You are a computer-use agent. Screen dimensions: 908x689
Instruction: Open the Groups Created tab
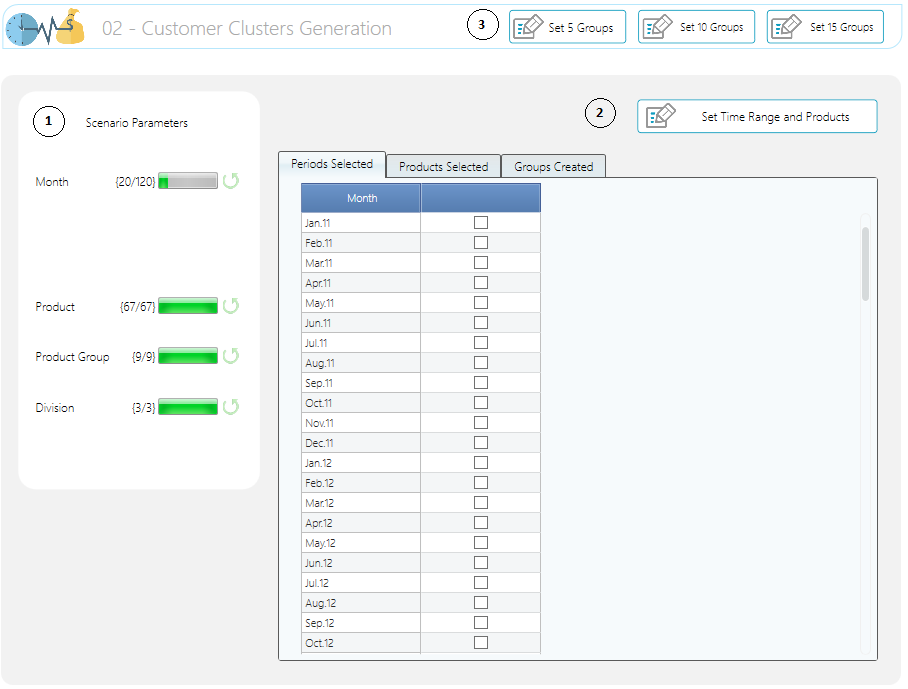click(x=553, y=167)
